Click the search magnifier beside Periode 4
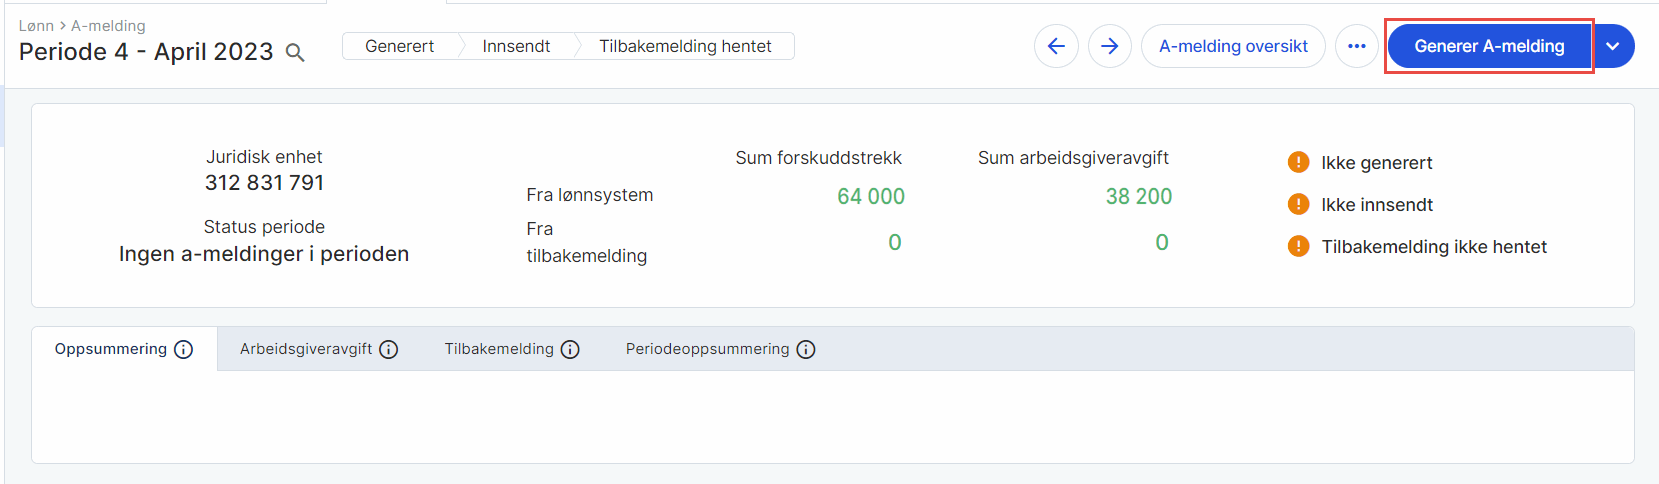The image size is (1659, 484). 295,53
